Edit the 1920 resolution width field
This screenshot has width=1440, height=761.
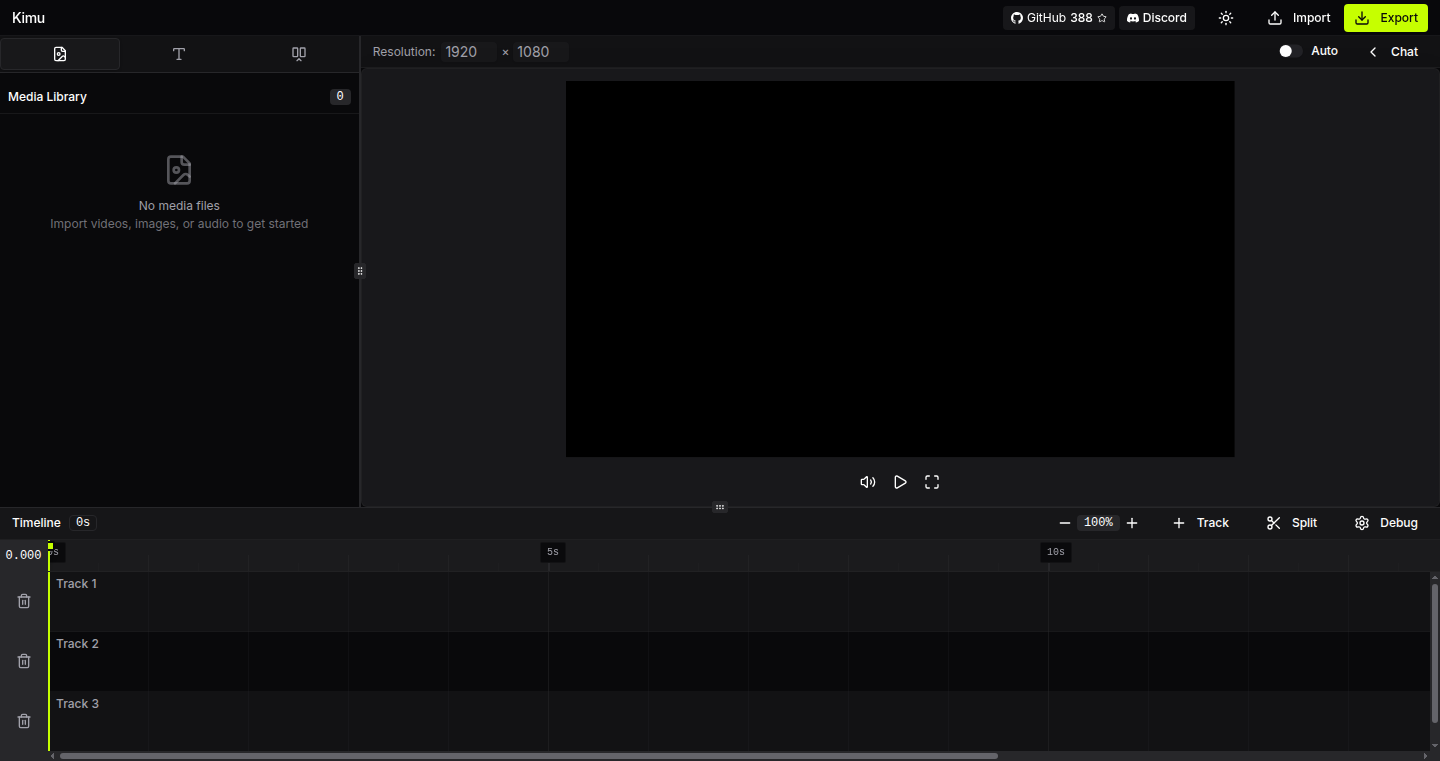tap(468, 52)
